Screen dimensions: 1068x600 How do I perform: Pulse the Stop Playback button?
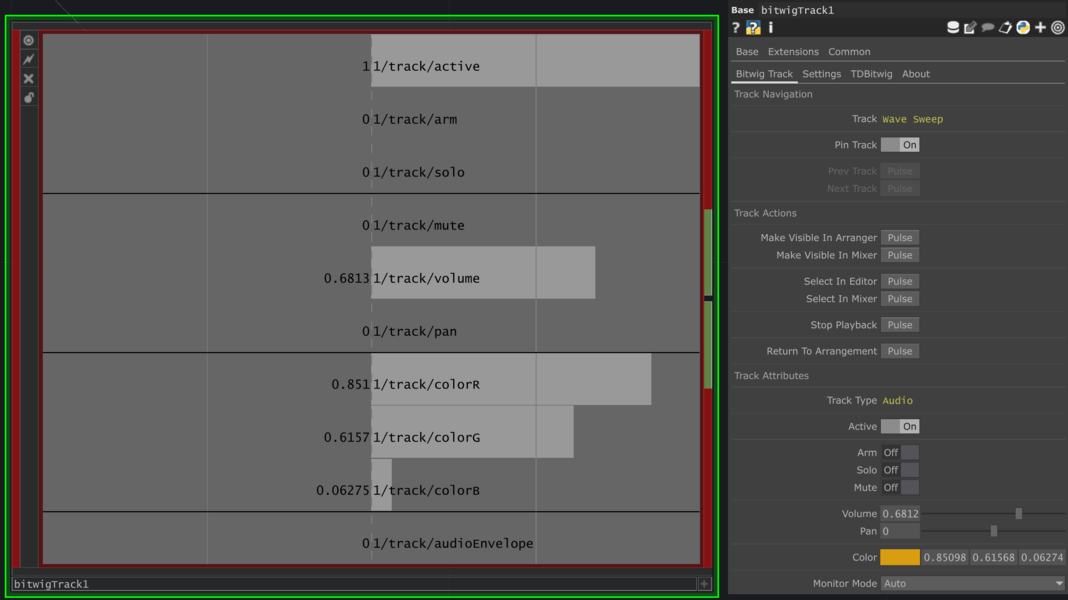(899, 325)
